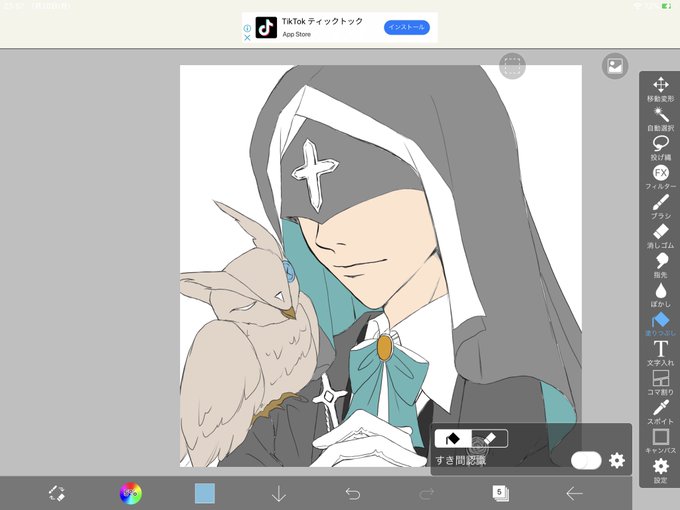This screenshot has height=510, width=680.
Task: Open the selection area button above canvas
Action: 512,66
